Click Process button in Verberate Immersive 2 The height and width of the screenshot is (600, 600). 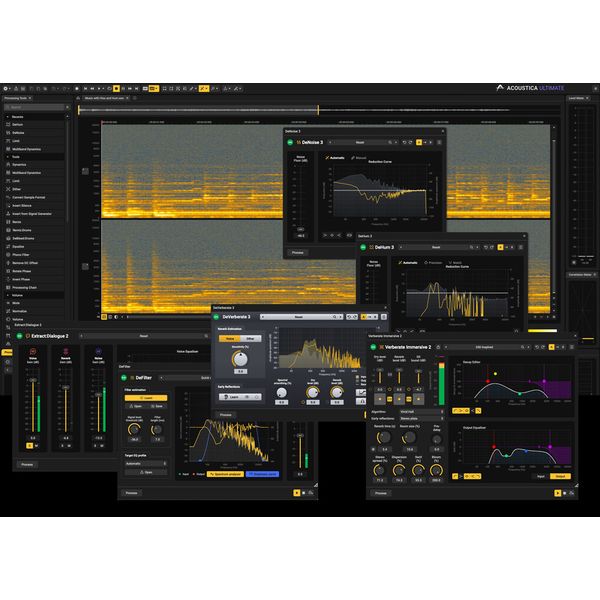coord(381,493)
